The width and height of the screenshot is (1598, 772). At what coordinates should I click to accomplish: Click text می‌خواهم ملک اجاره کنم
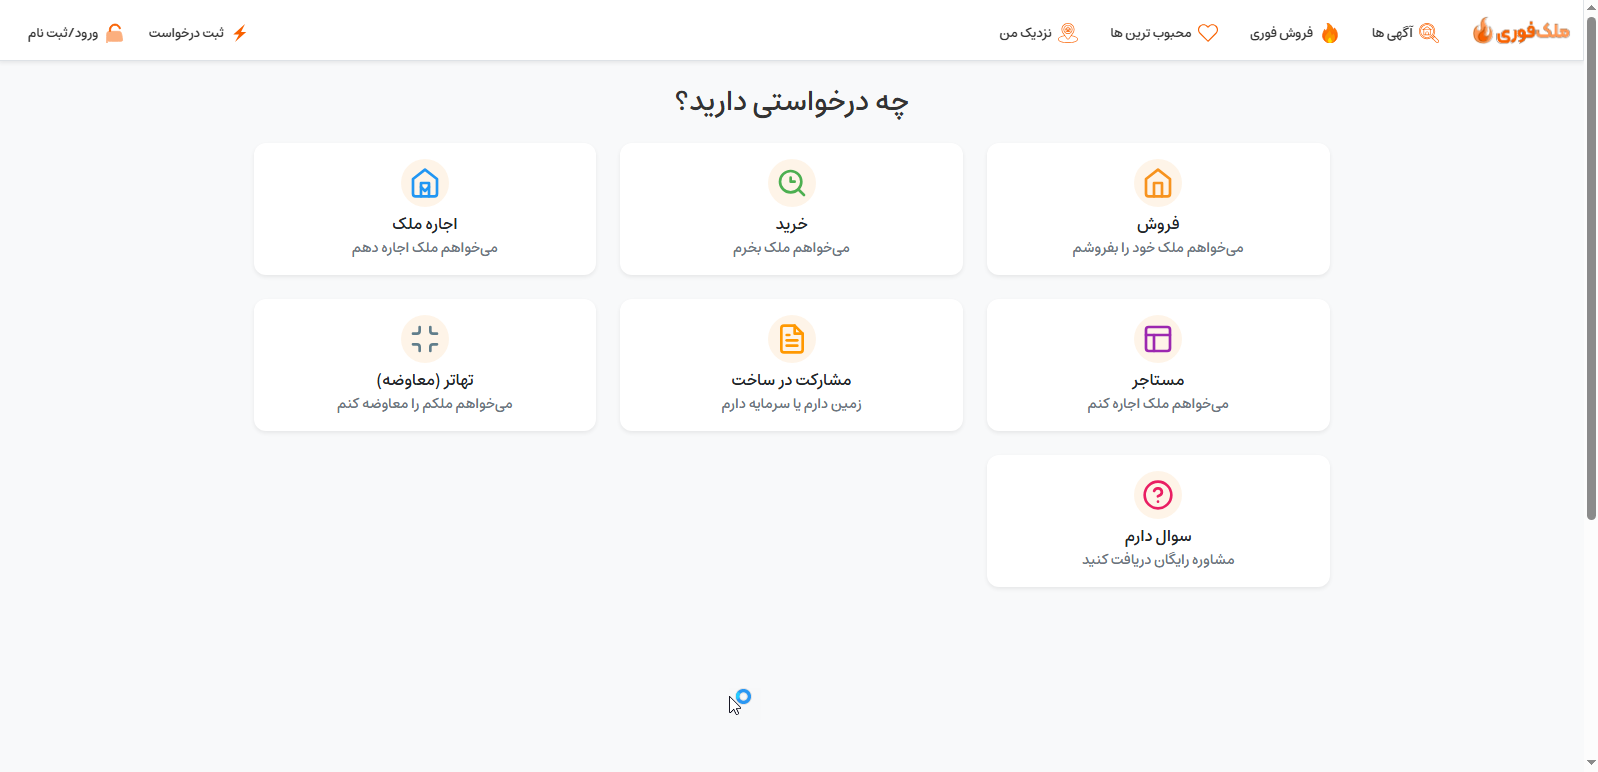click(1158, 404)
